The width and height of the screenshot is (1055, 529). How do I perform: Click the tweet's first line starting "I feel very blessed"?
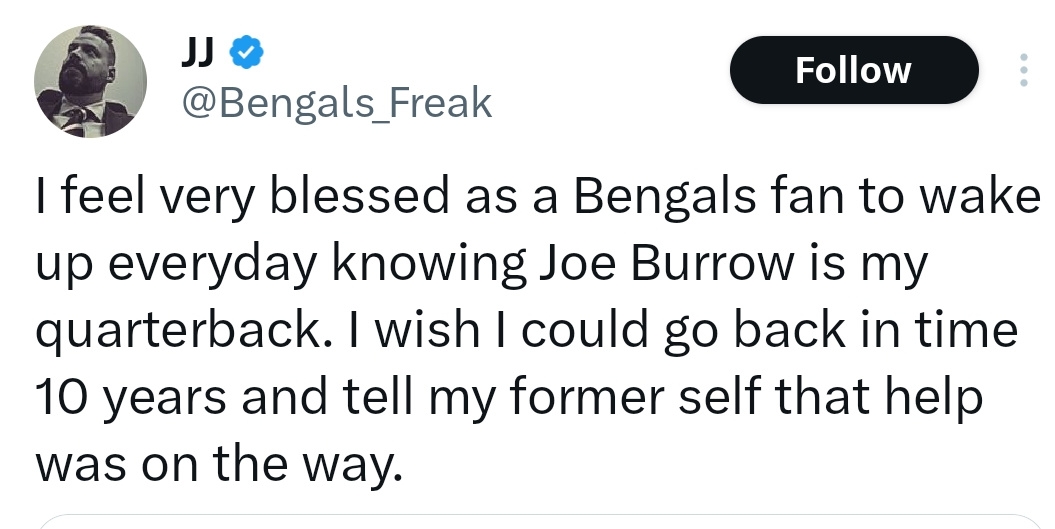(537, 197)
